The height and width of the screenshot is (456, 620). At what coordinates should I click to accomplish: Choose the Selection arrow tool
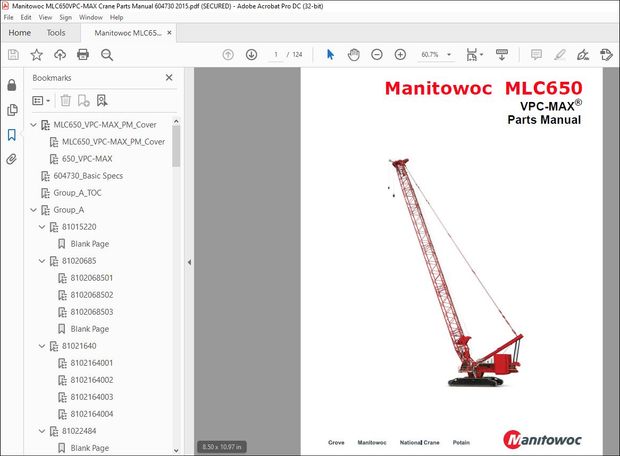coord(331,55)
